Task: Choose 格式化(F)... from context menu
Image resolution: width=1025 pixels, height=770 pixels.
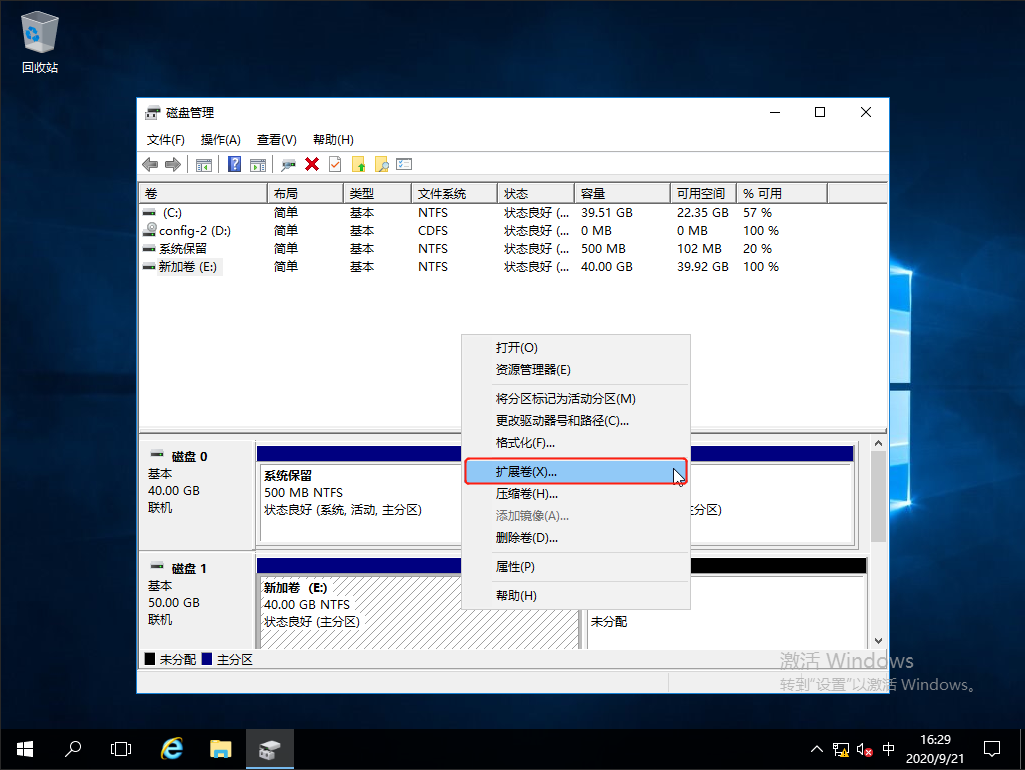Action: click(525, 443)
